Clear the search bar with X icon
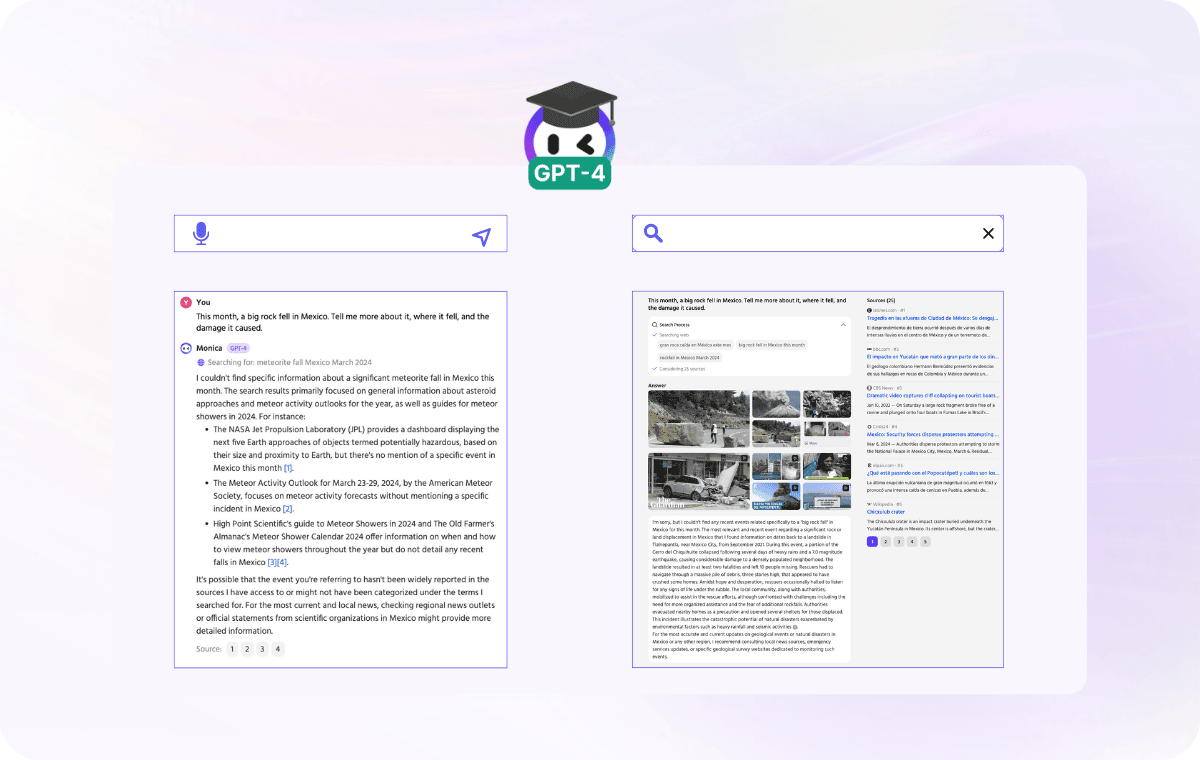This screenshot has height=760, width=1200. coord(988,233)
